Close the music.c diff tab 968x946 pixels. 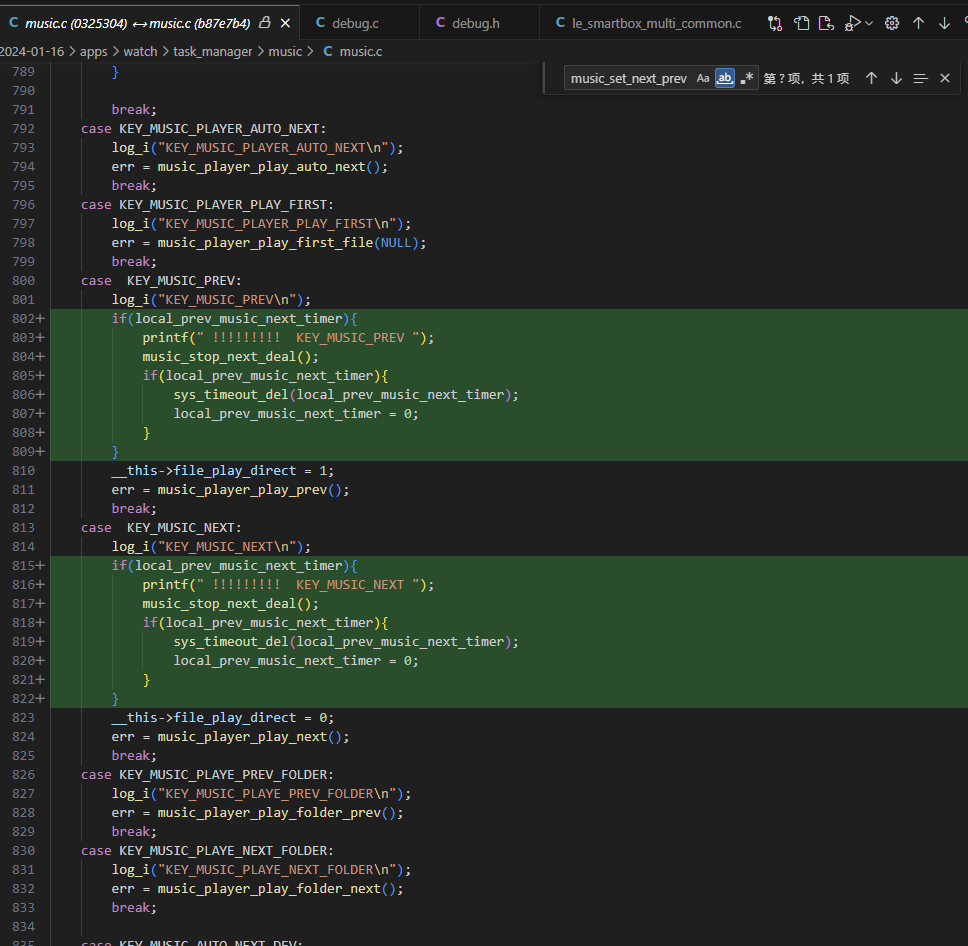tap(285, 23)
